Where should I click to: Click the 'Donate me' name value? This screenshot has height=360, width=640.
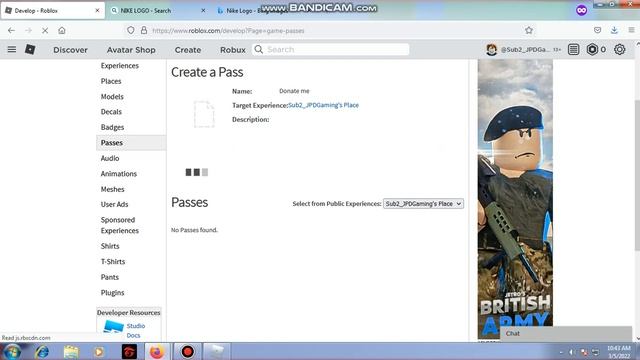pyautogui.click(x=294, y=91)
